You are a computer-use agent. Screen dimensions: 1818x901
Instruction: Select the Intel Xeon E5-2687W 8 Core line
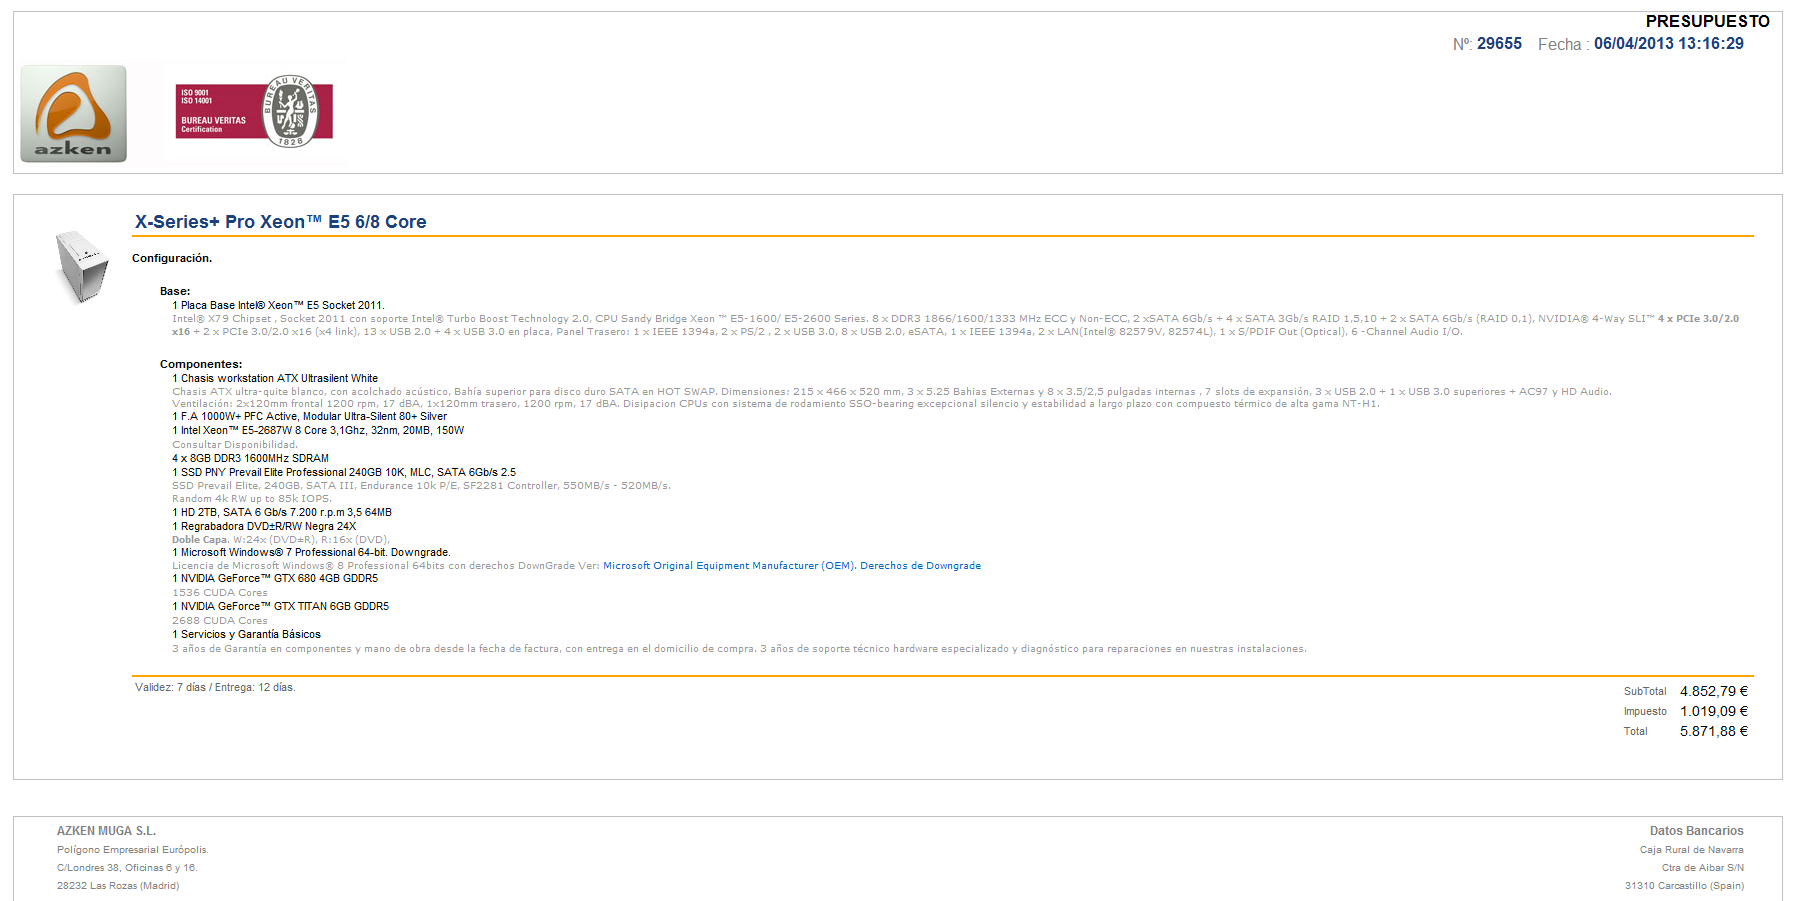(x=318, y=431)
